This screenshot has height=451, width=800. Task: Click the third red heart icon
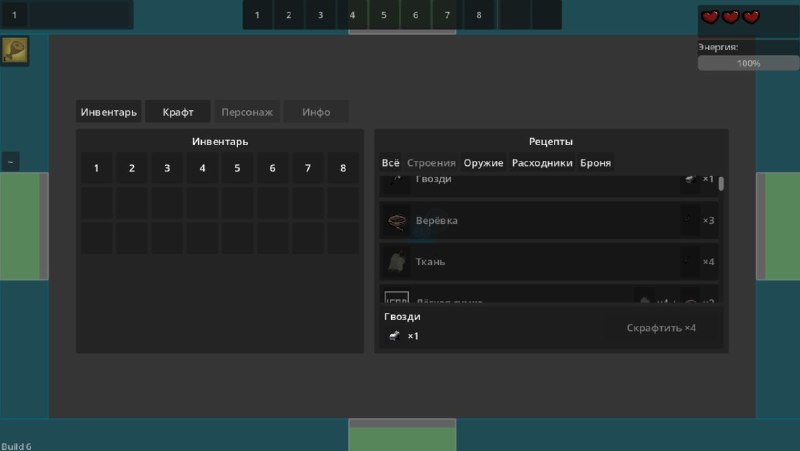pos(751,17)
